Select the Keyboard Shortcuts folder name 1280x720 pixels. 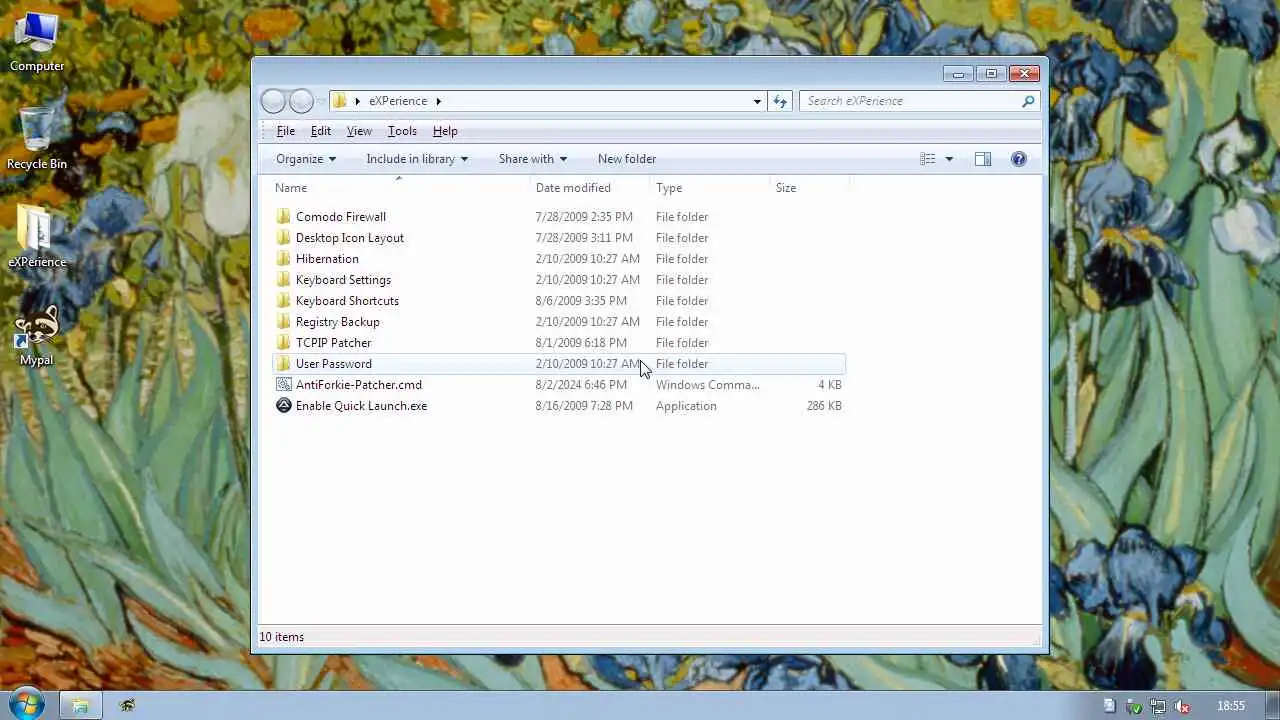(347, 301)
